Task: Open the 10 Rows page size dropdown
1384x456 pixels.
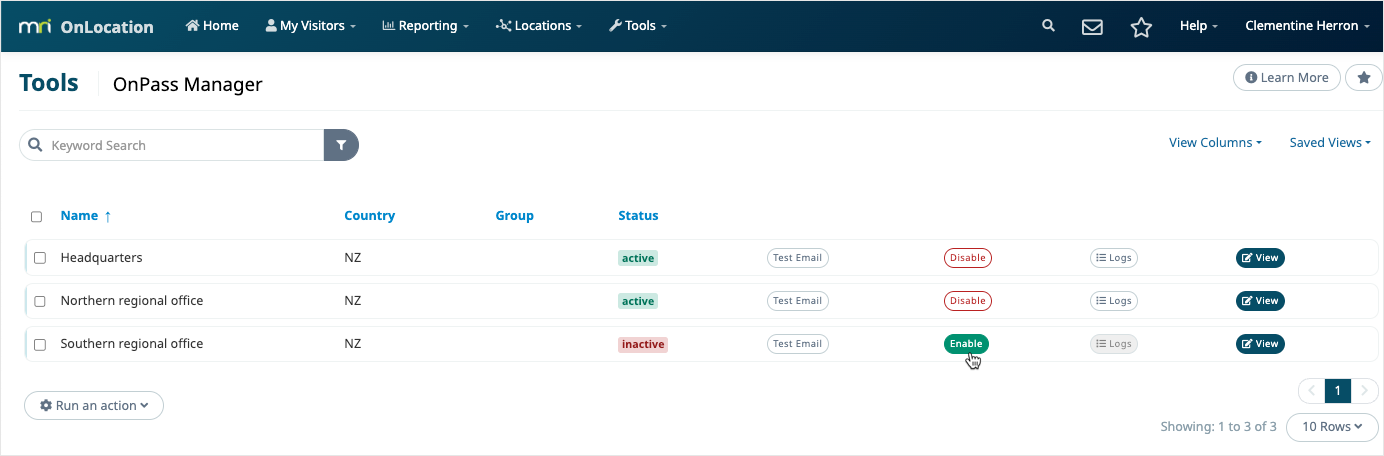Action: point(1332,427)
